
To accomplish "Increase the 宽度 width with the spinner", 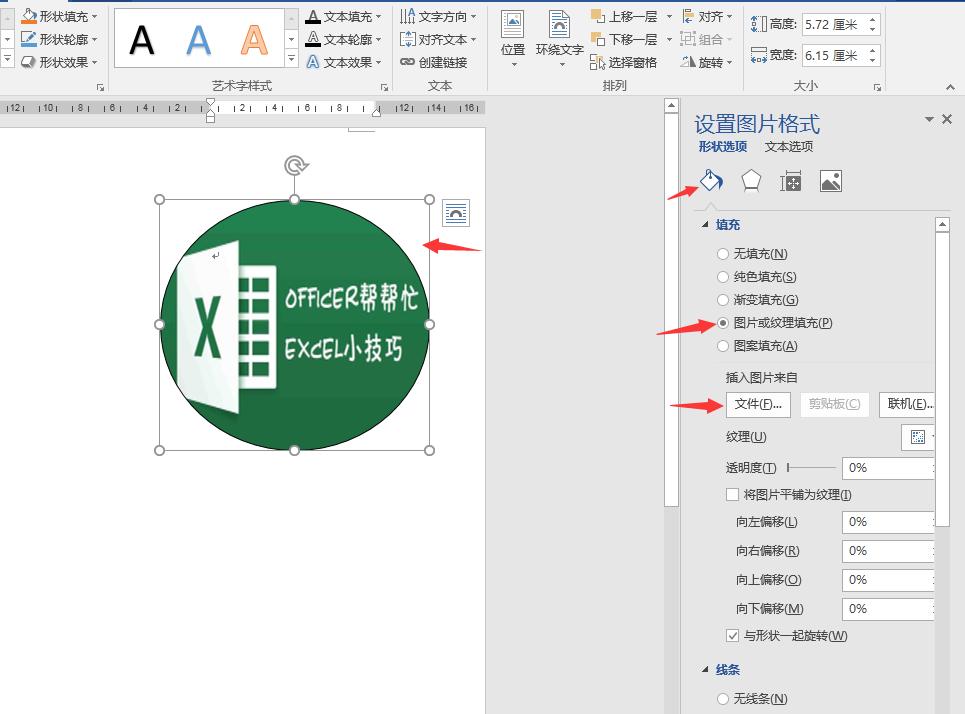I will point(873,51).
